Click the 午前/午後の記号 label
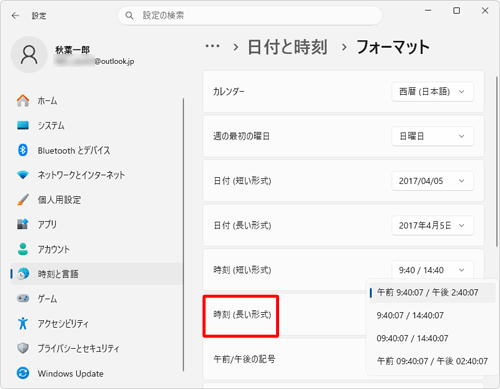Screen dimensions: 500x389 click(x=244, y=359)
